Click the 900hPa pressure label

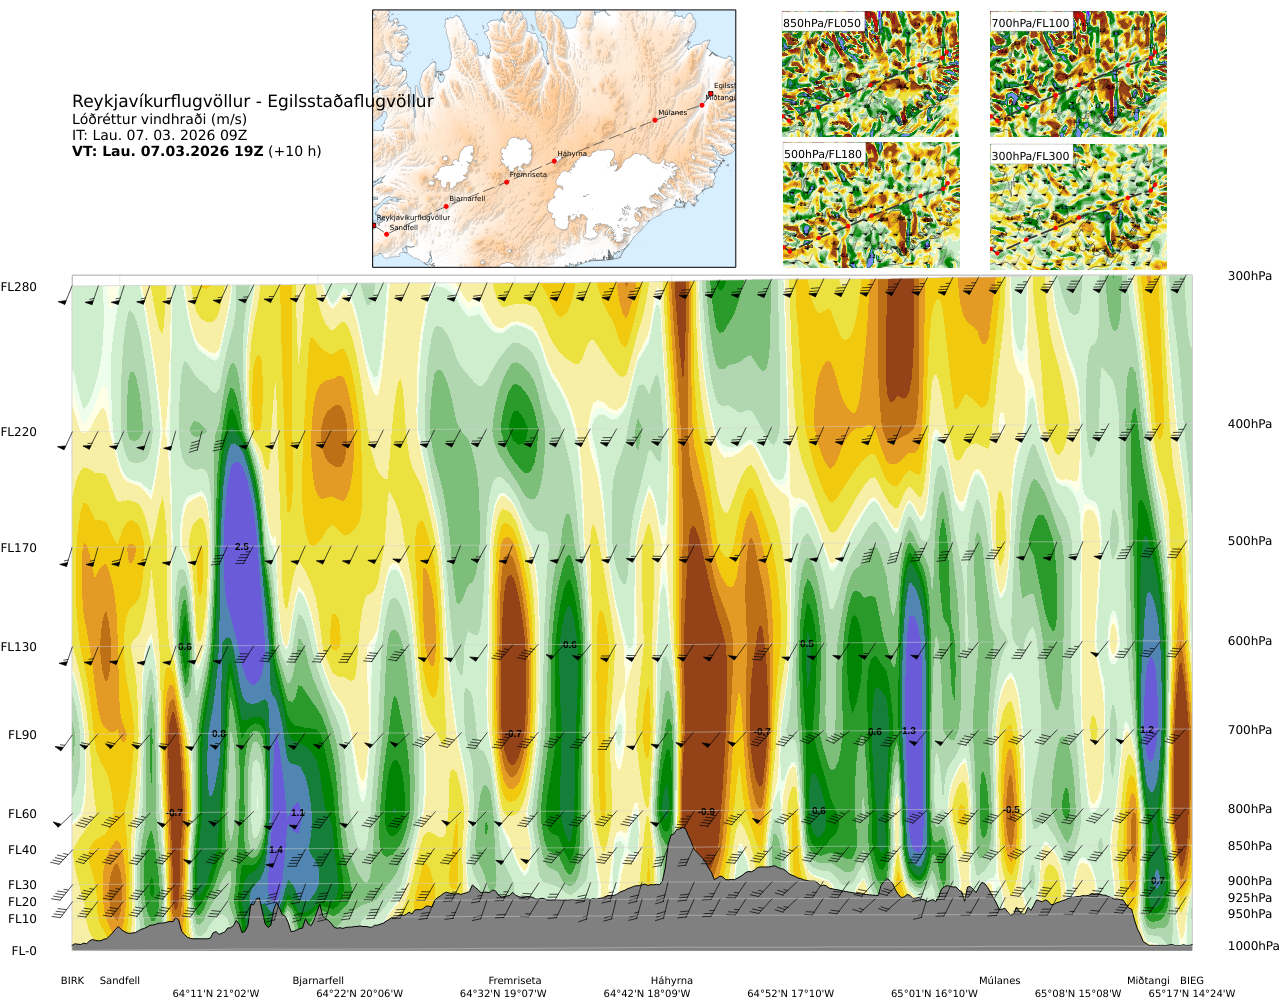pos(1250,882)
